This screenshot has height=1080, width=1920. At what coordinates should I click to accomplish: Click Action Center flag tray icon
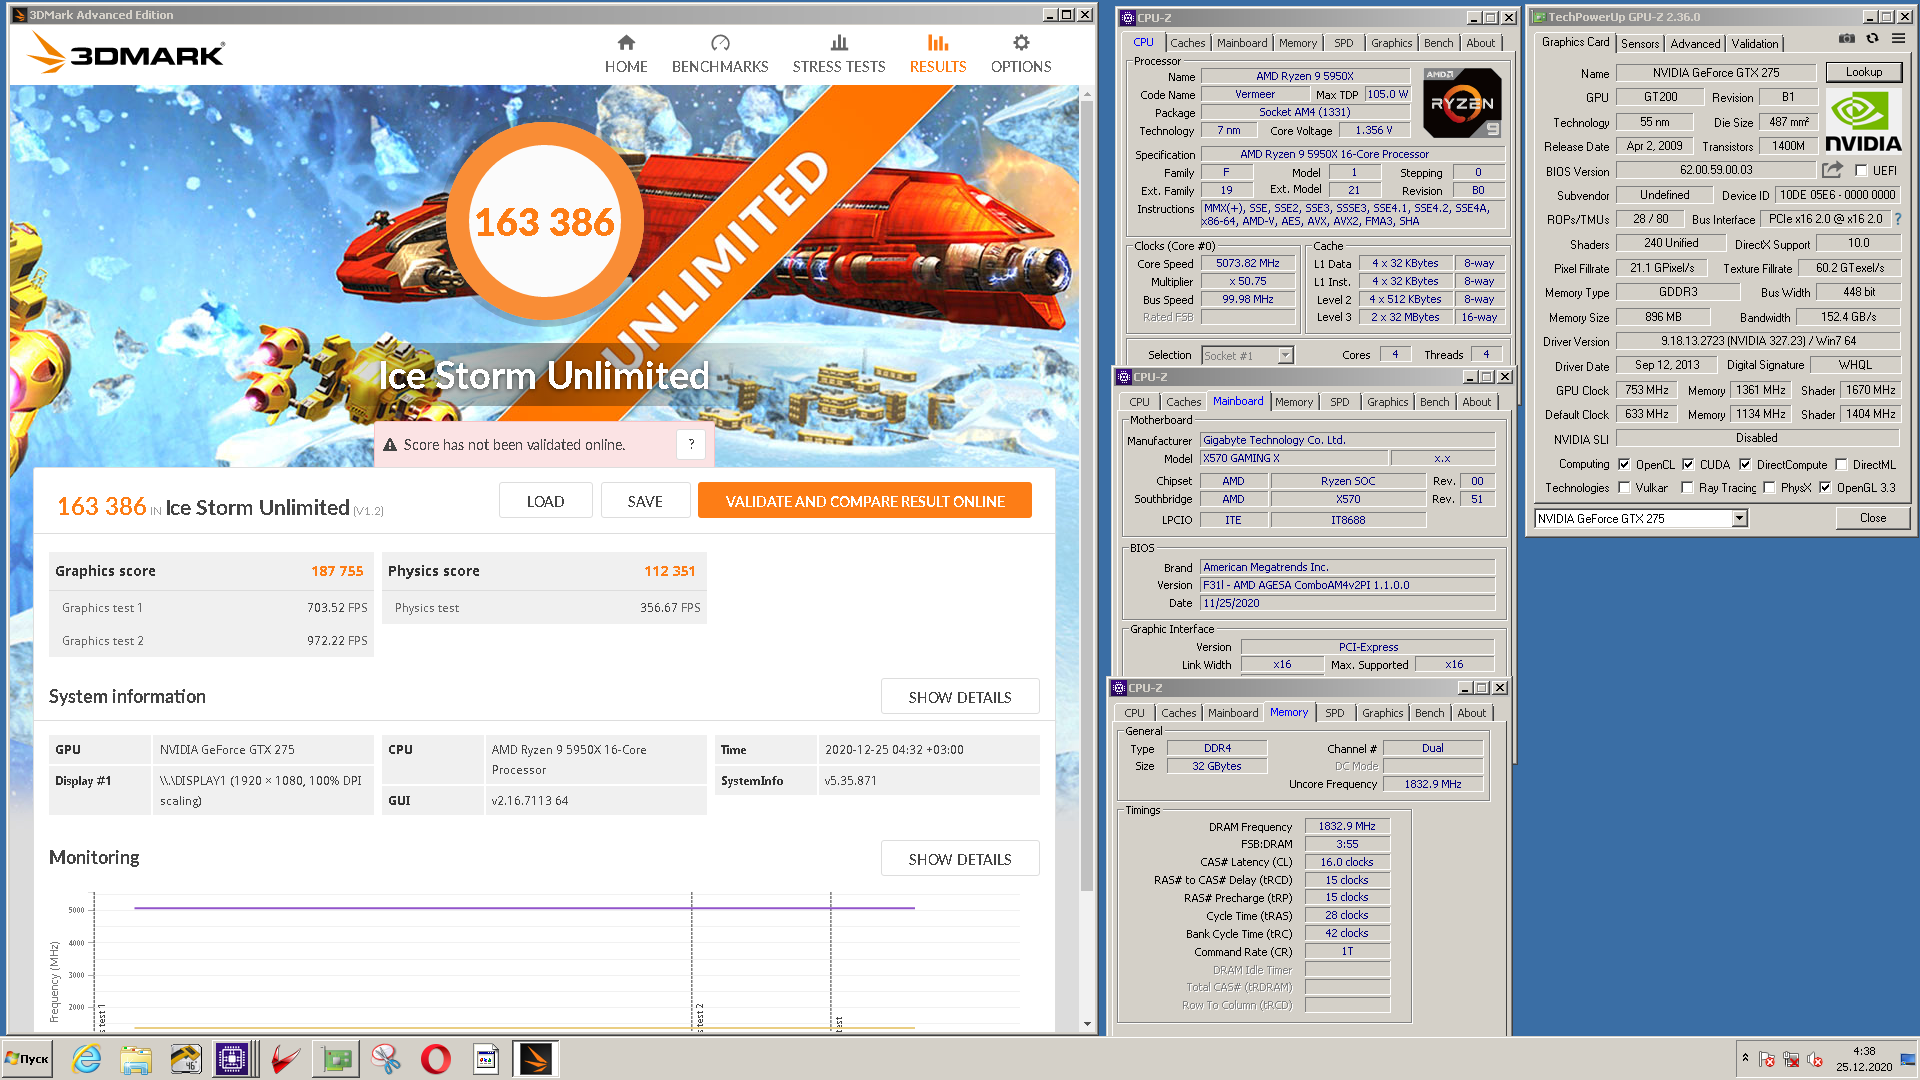pyautogui.click(x=1767, y=1059)
